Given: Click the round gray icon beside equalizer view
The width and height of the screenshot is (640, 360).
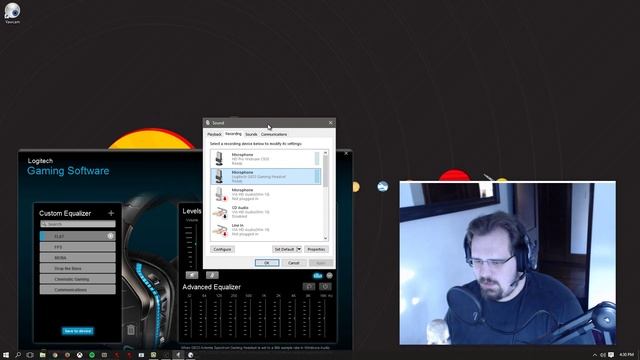Looking at the screenshot, I should (x=329, y=276).
